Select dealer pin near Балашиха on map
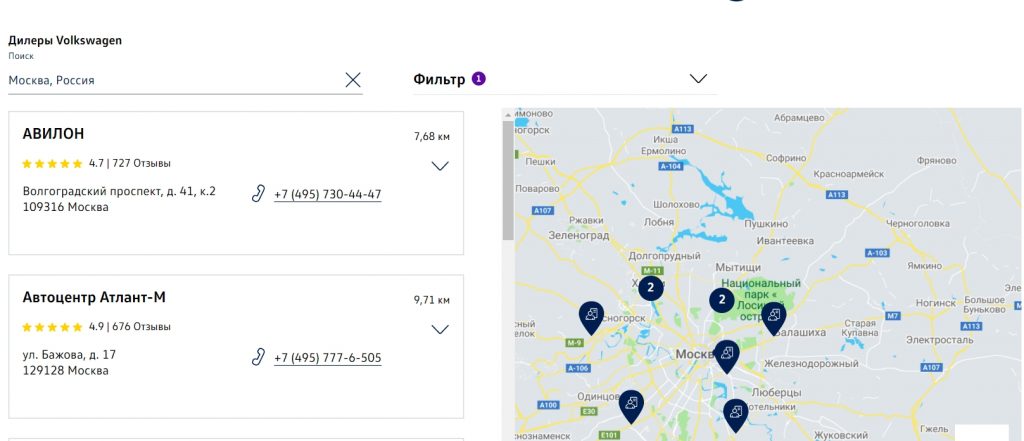Viewport: 1024px width, 441px height. (x=774, y=318)
